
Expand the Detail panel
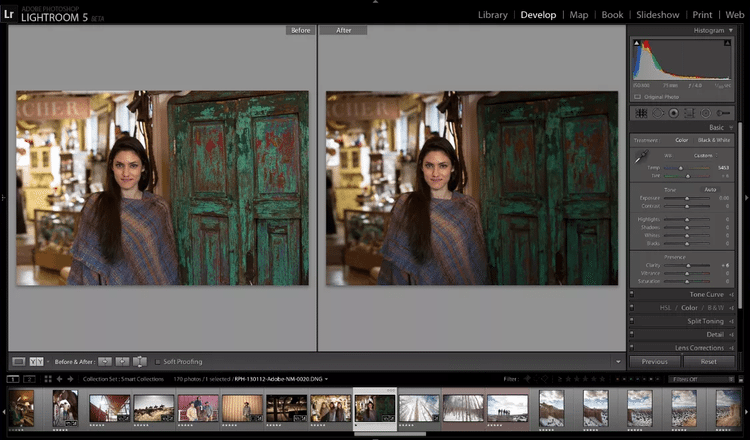click(731, 335)
